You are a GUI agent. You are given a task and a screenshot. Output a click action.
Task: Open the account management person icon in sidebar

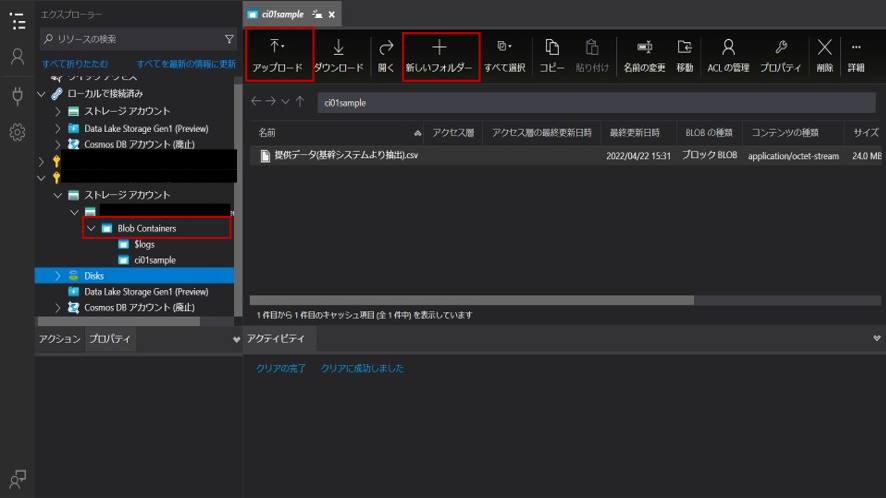[x=17, y=57]
